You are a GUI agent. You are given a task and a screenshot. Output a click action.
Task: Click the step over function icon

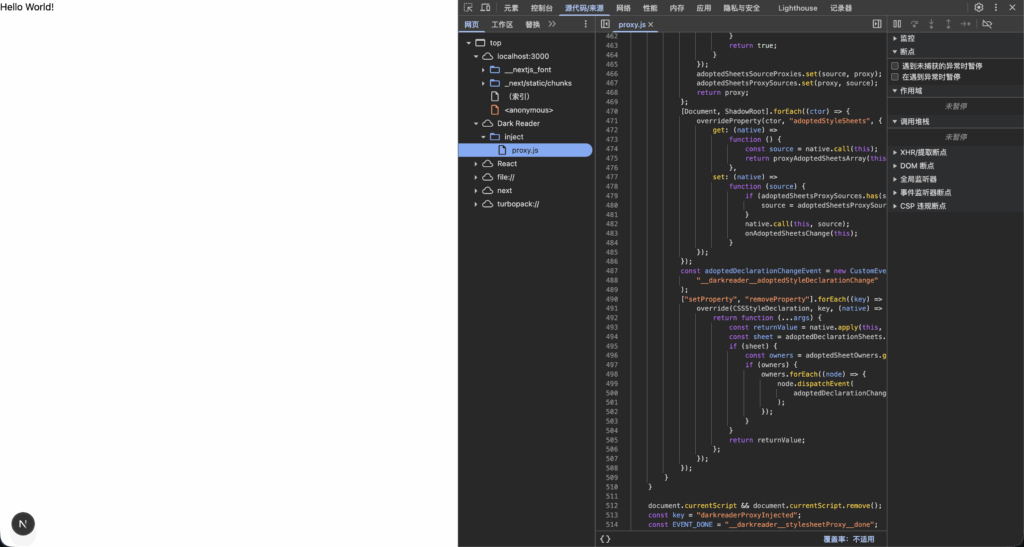click(914, 24)
